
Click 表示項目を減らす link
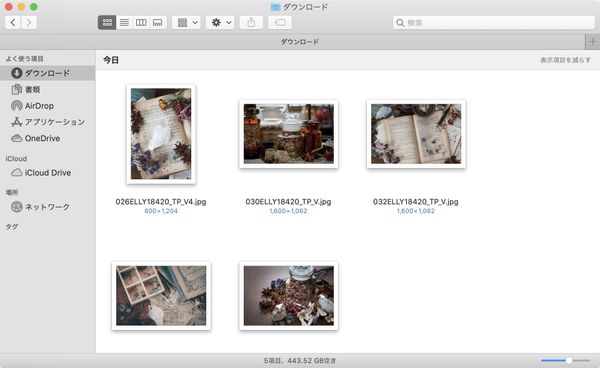point(566,60)
